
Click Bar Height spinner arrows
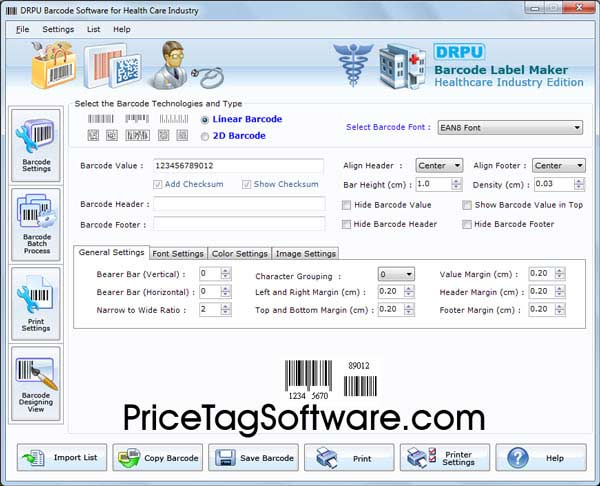(x=456, y=184)
